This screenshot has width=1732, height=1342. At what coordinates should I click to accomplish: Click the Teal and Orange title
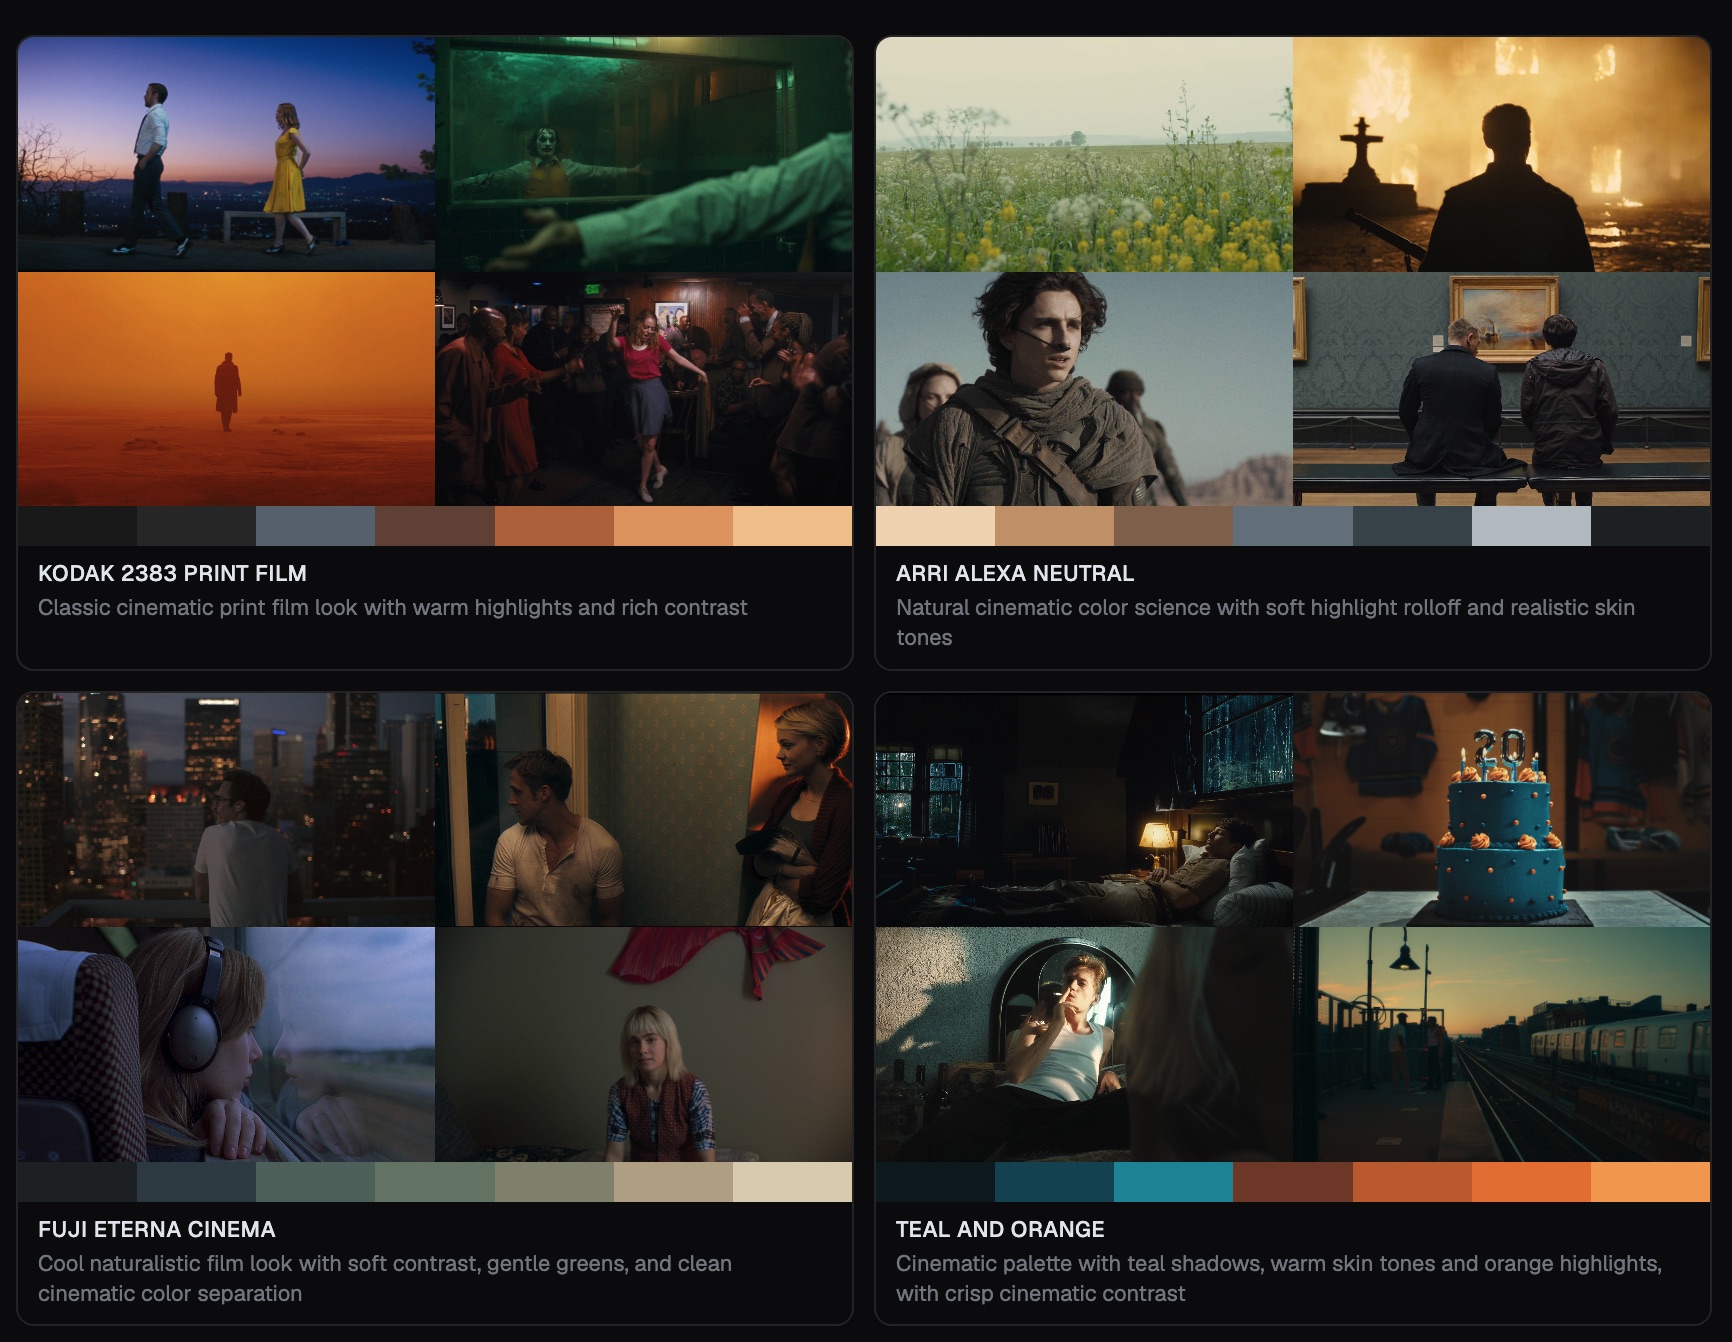[x=999, y=1229]
